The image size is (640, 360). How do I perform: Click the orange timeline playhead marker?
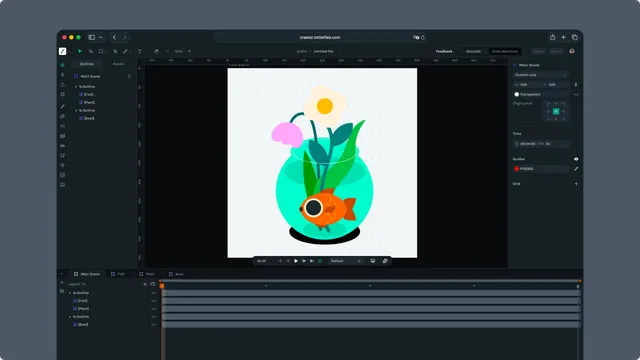162,286
